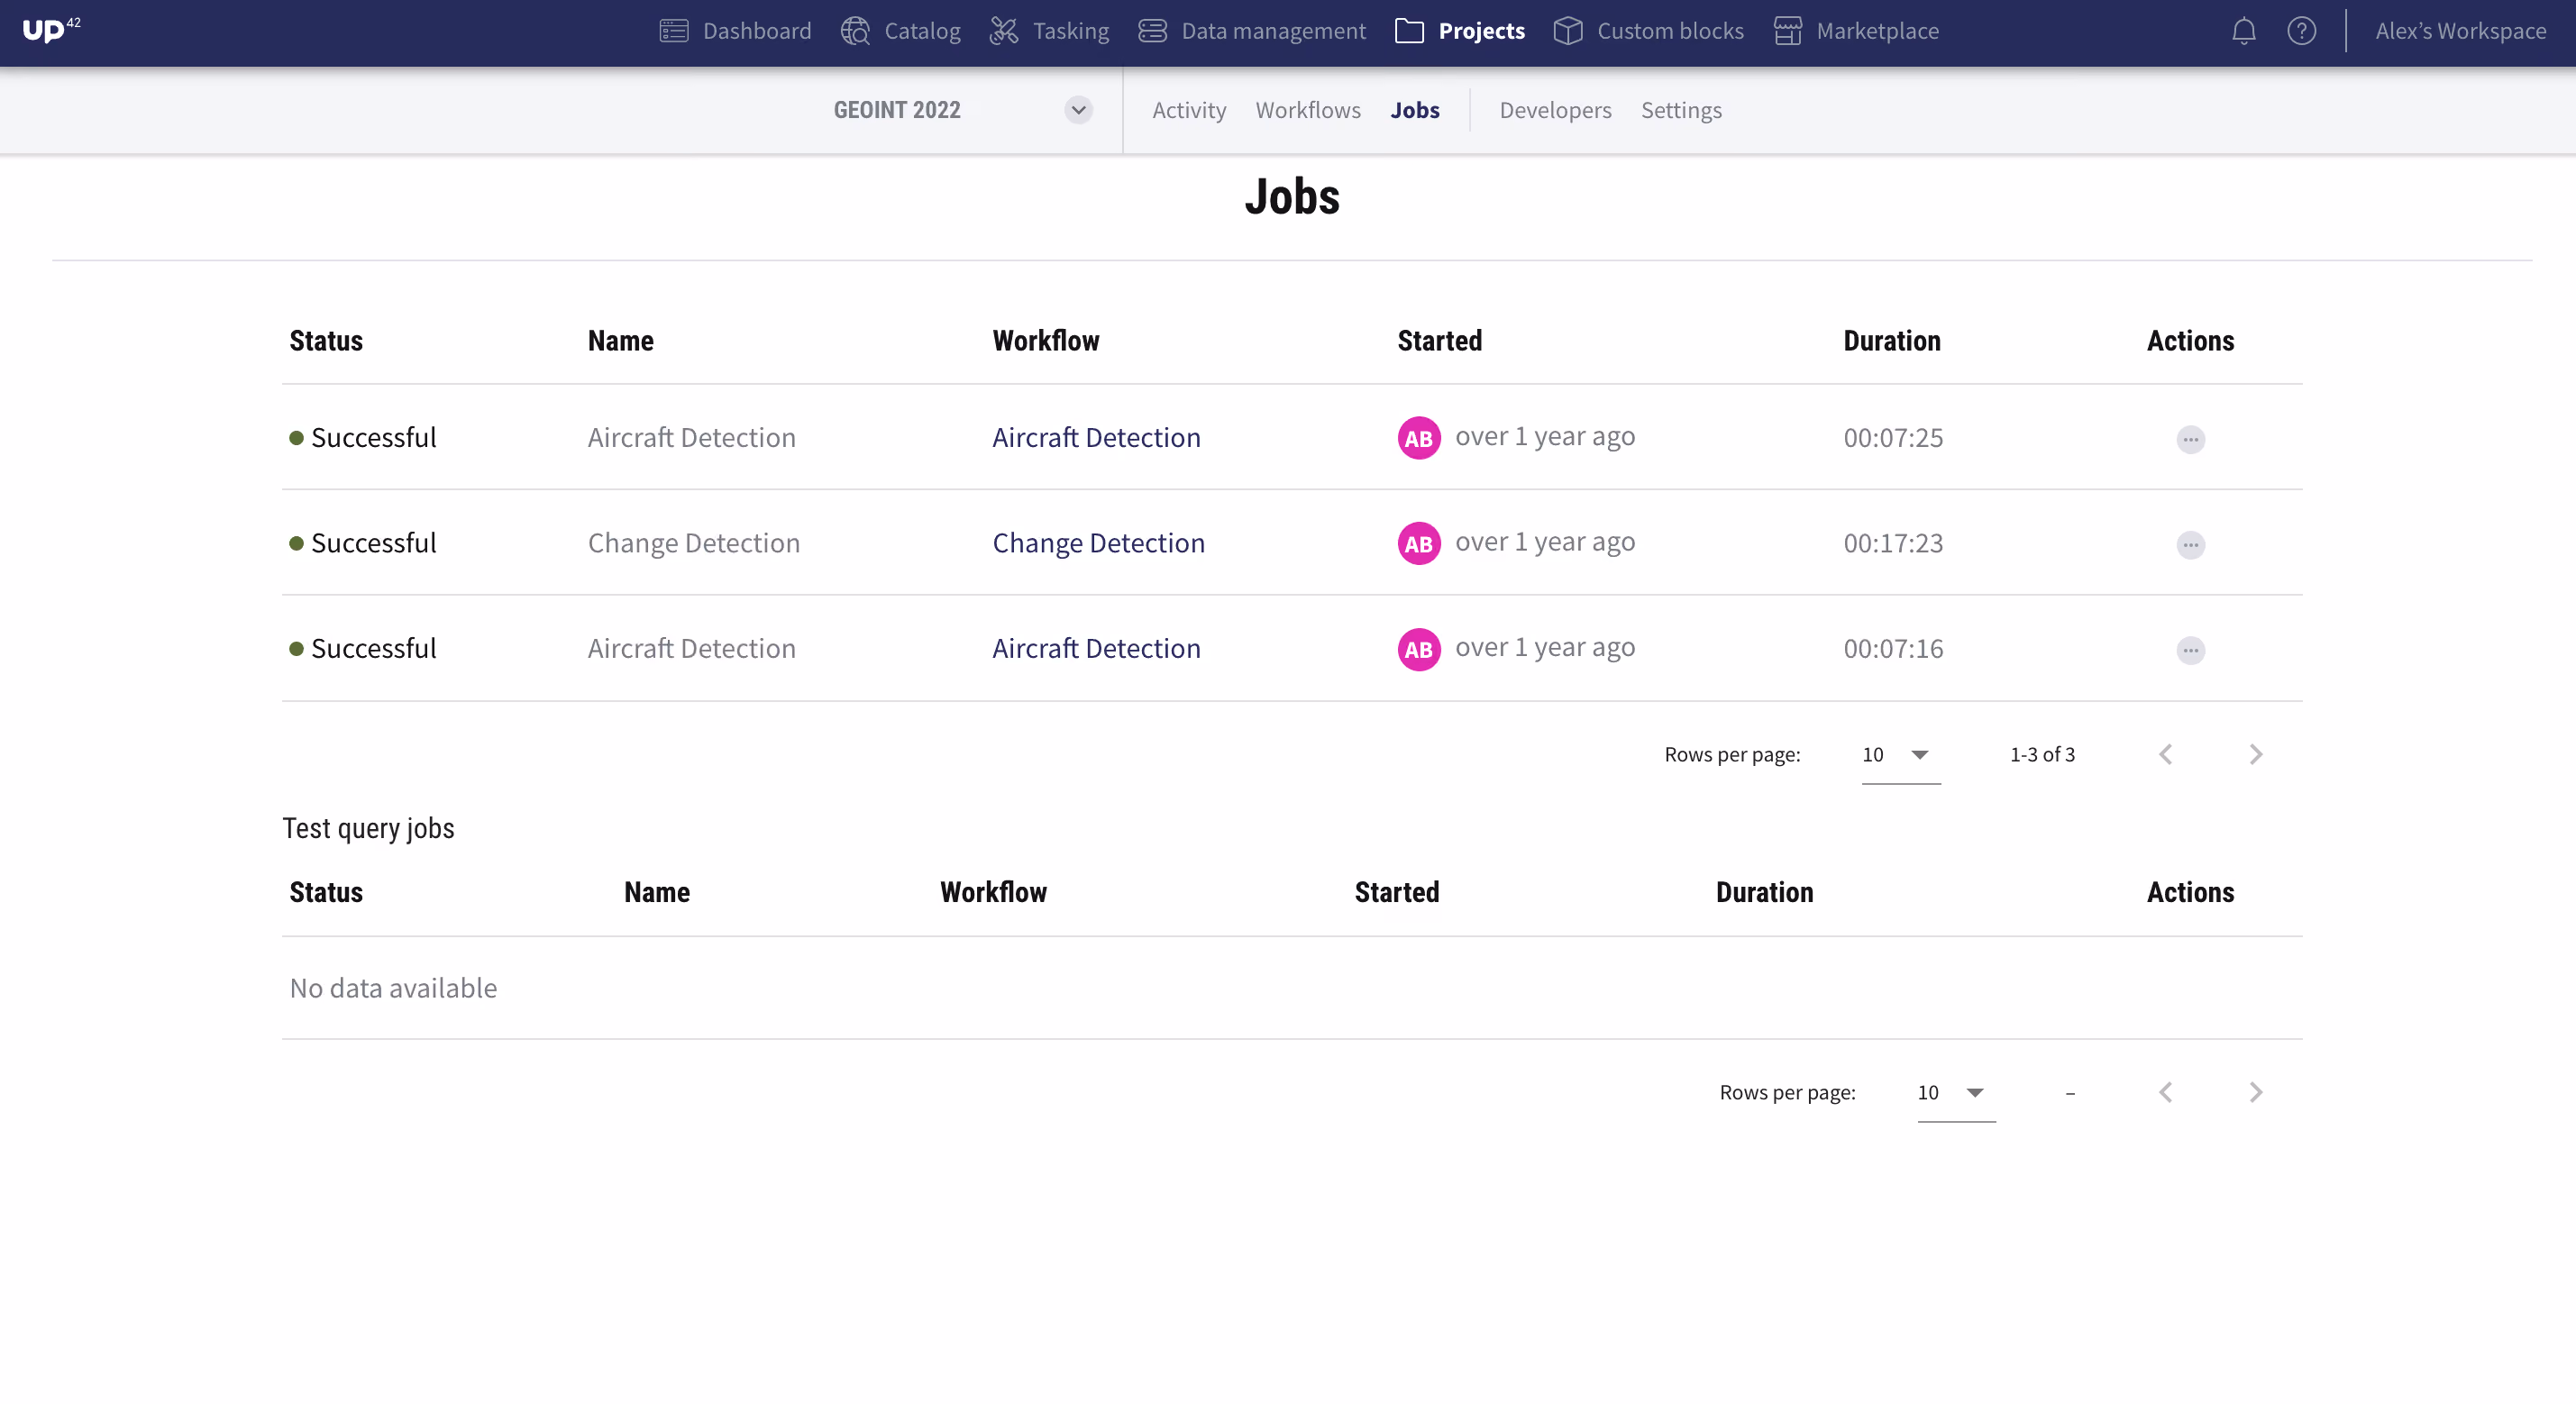The height and width of the screenshot is (1404, 2576).
Task: Go to next page of Test query jobs
Action: (x=2255, y=1092)
